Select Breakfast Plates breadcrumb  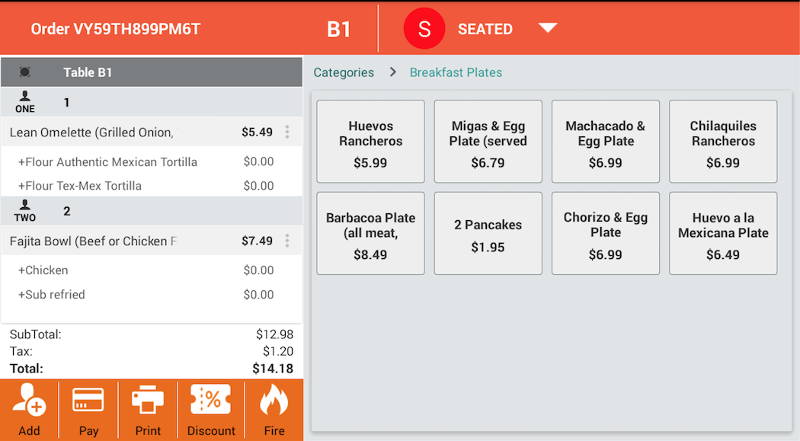(x=456, y=72)
